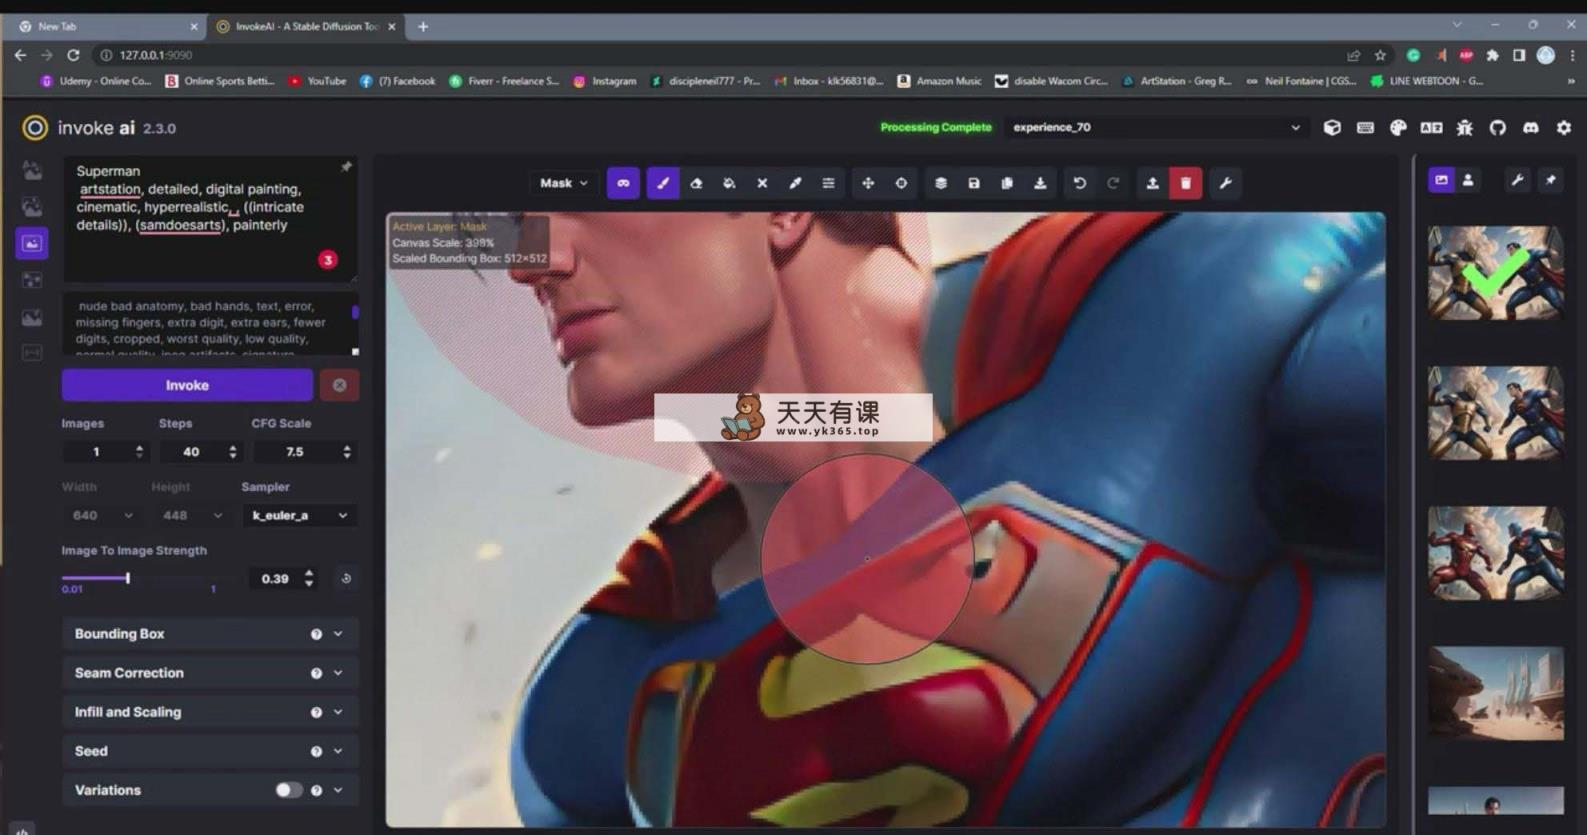This screenshot has width=1587, height=835.
Task: Click the Save to gallery floppy icon
Action: [974, 183]
